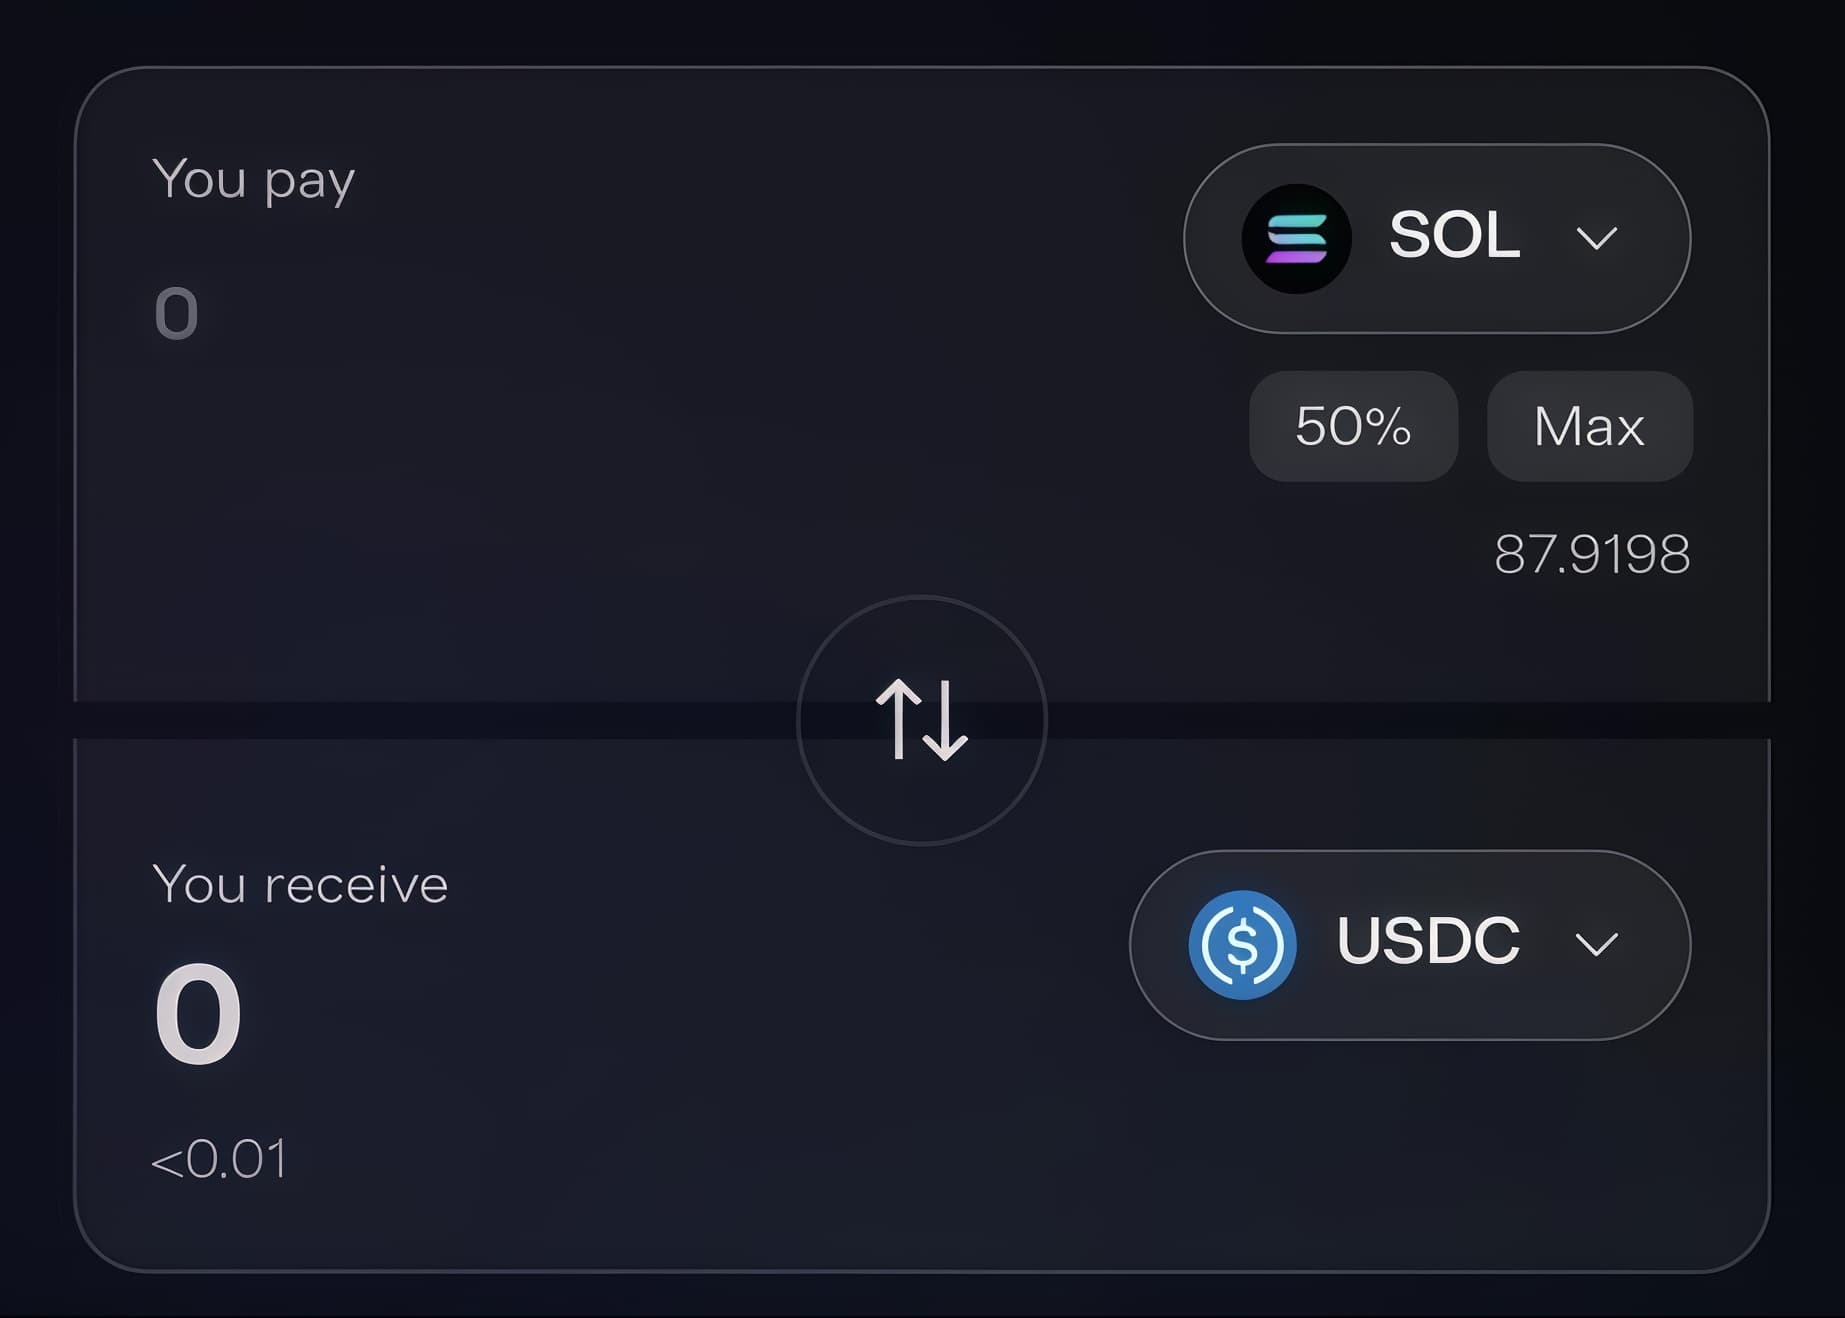1845x1318 pixels.
Task: Click the SOL ticker text
Action: (x=1454, y=236)
